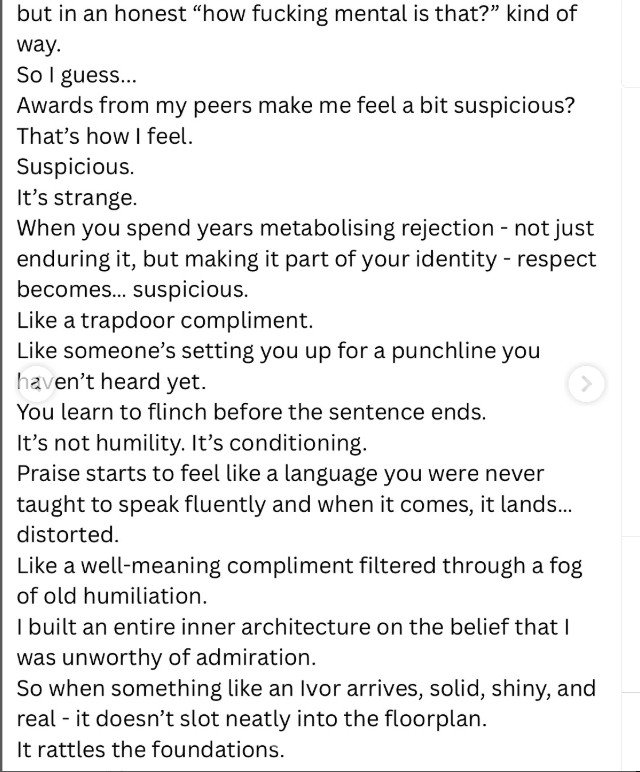640x772 pixels.
Task: Click the line "So I guess..."
Action: click(x=76, y=75)
